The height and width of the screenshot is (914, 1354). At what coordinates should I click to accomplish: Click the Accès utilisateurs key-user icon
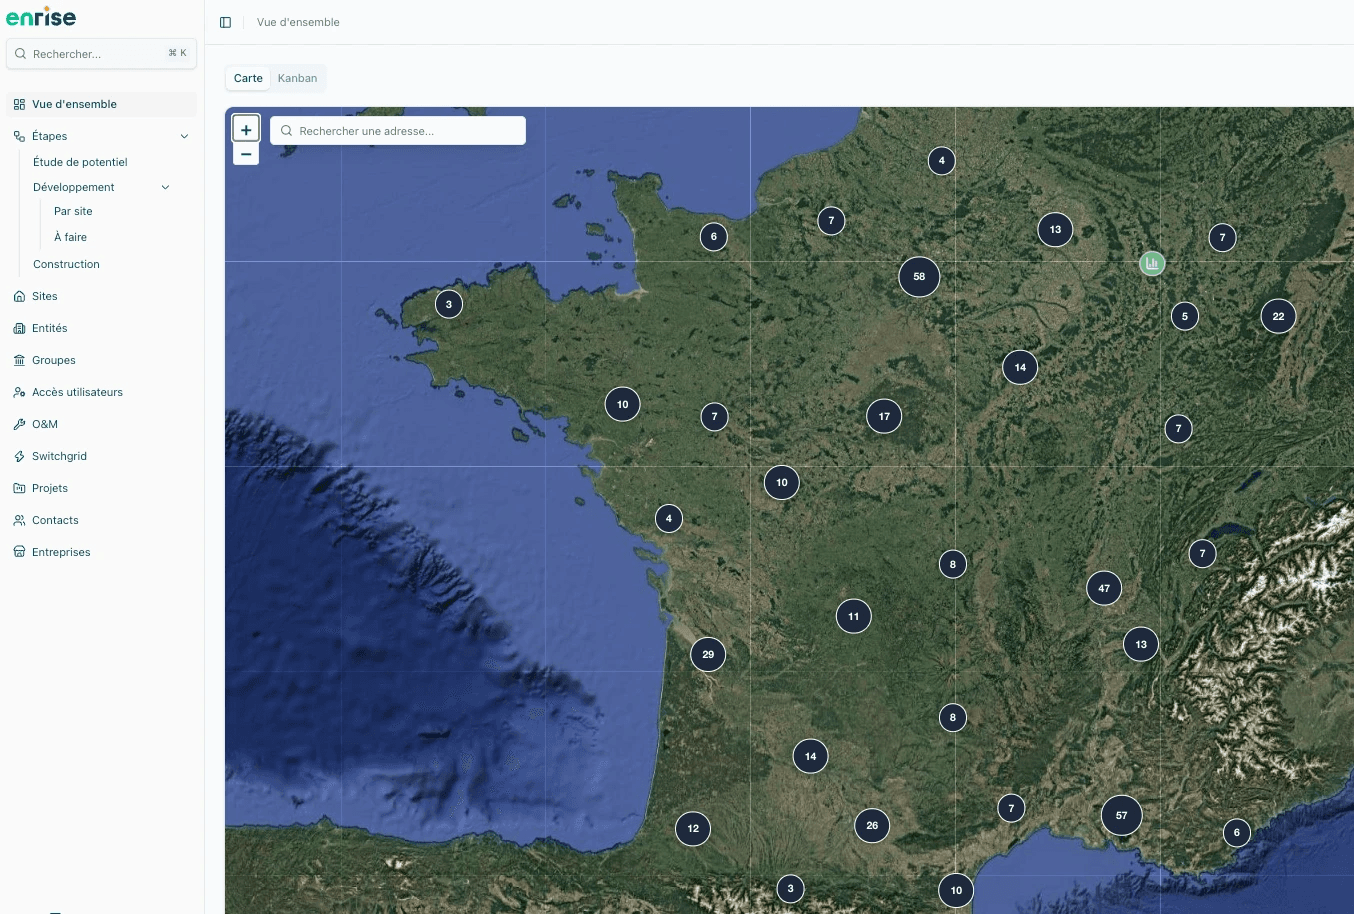pos(19,392)
